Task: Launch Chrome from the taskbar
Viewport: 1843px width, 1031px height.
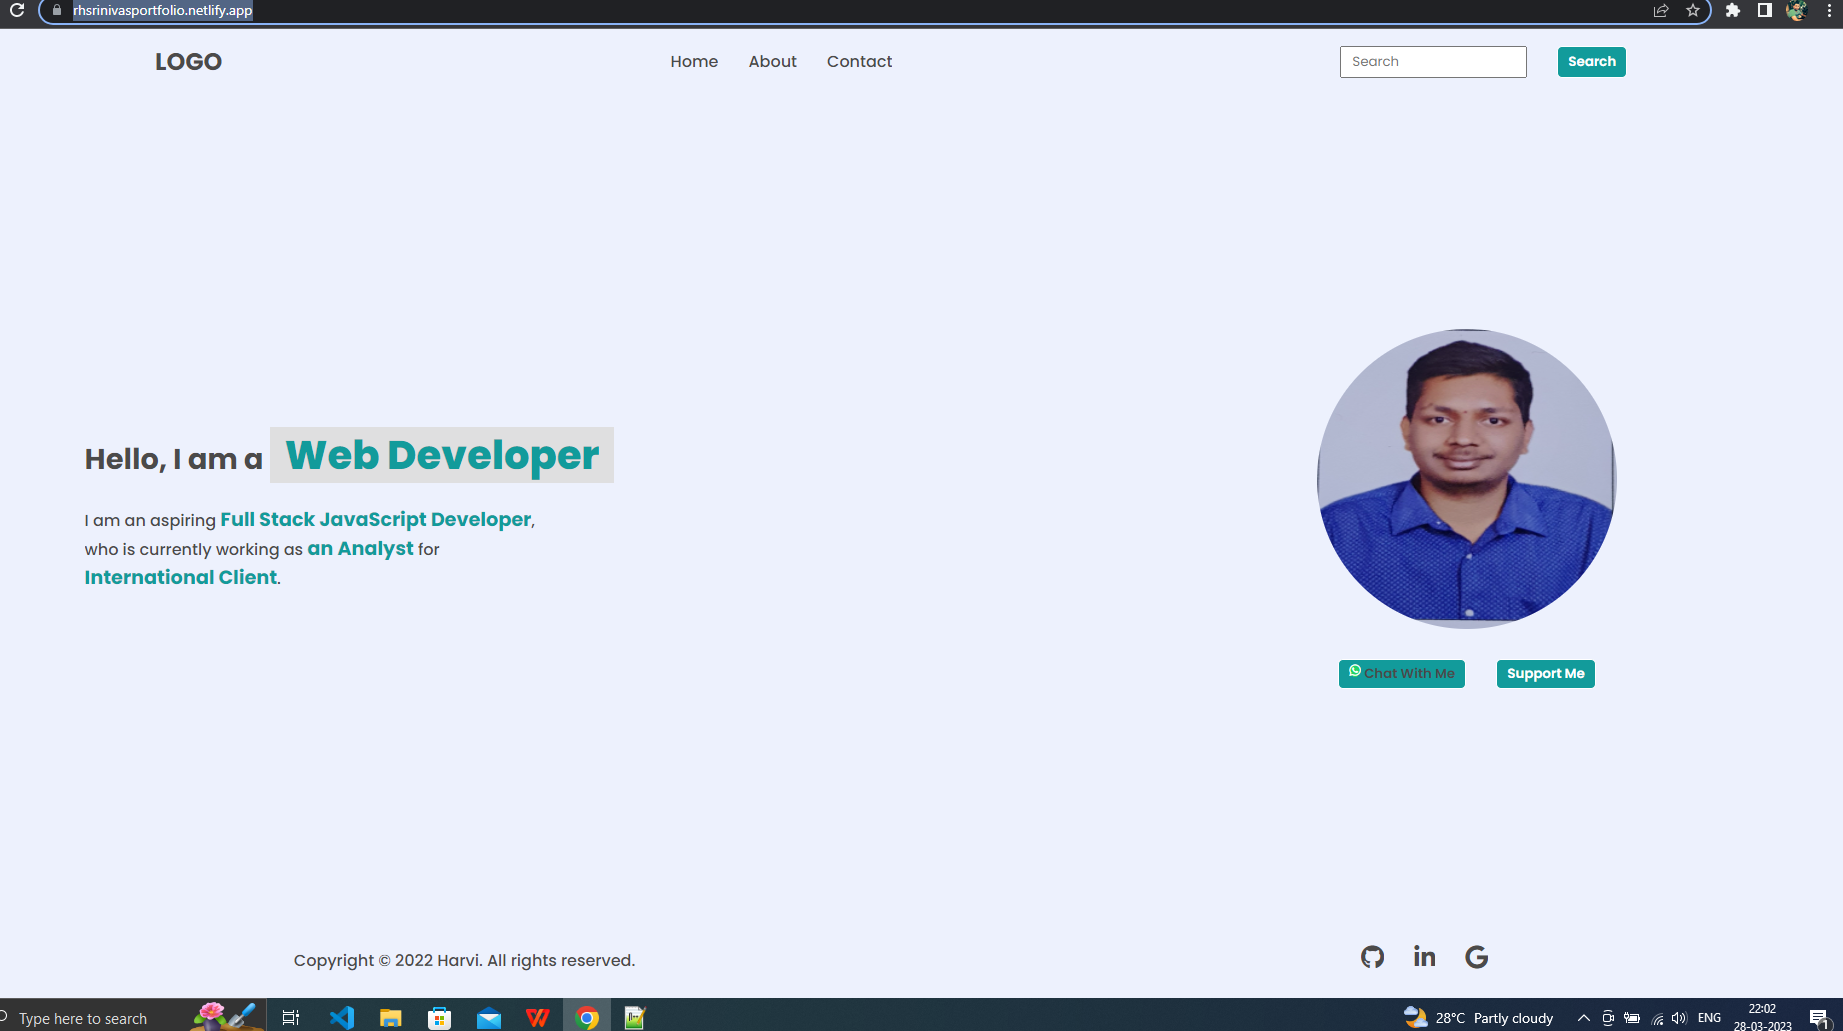Action: [587, 1016]
